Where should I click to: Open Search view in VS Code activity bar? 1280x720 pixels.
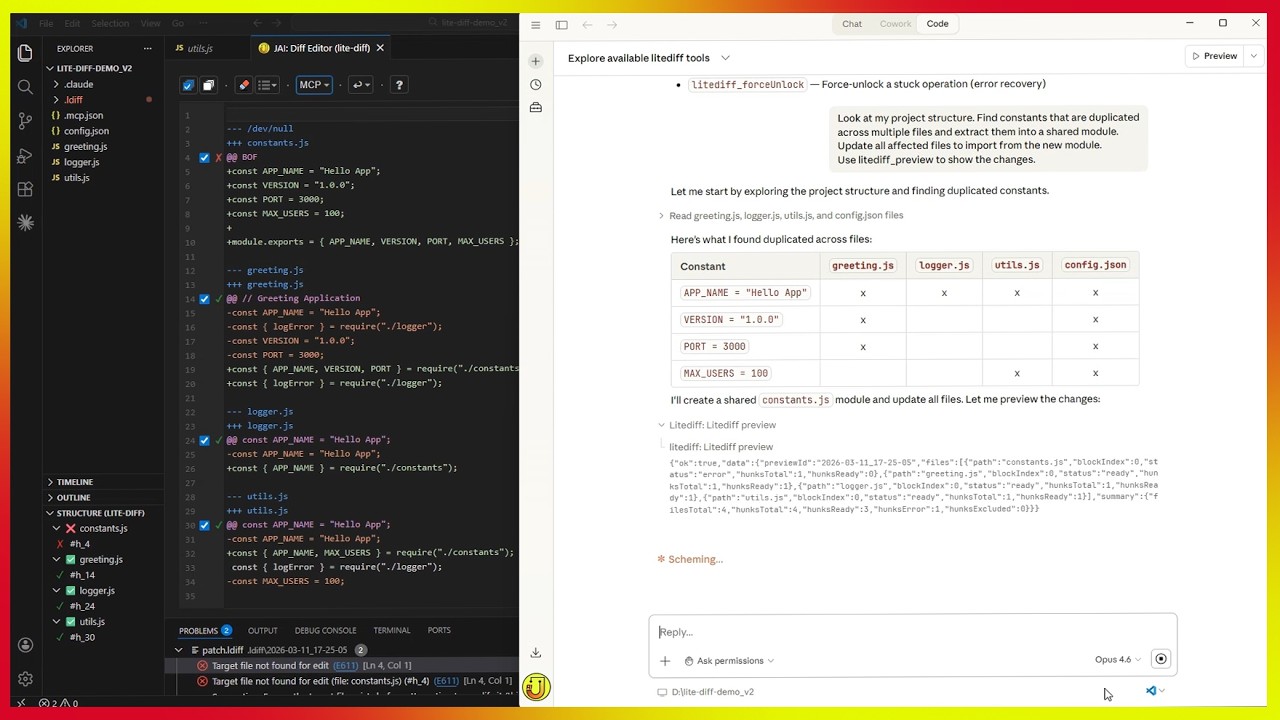pos(25,87)
